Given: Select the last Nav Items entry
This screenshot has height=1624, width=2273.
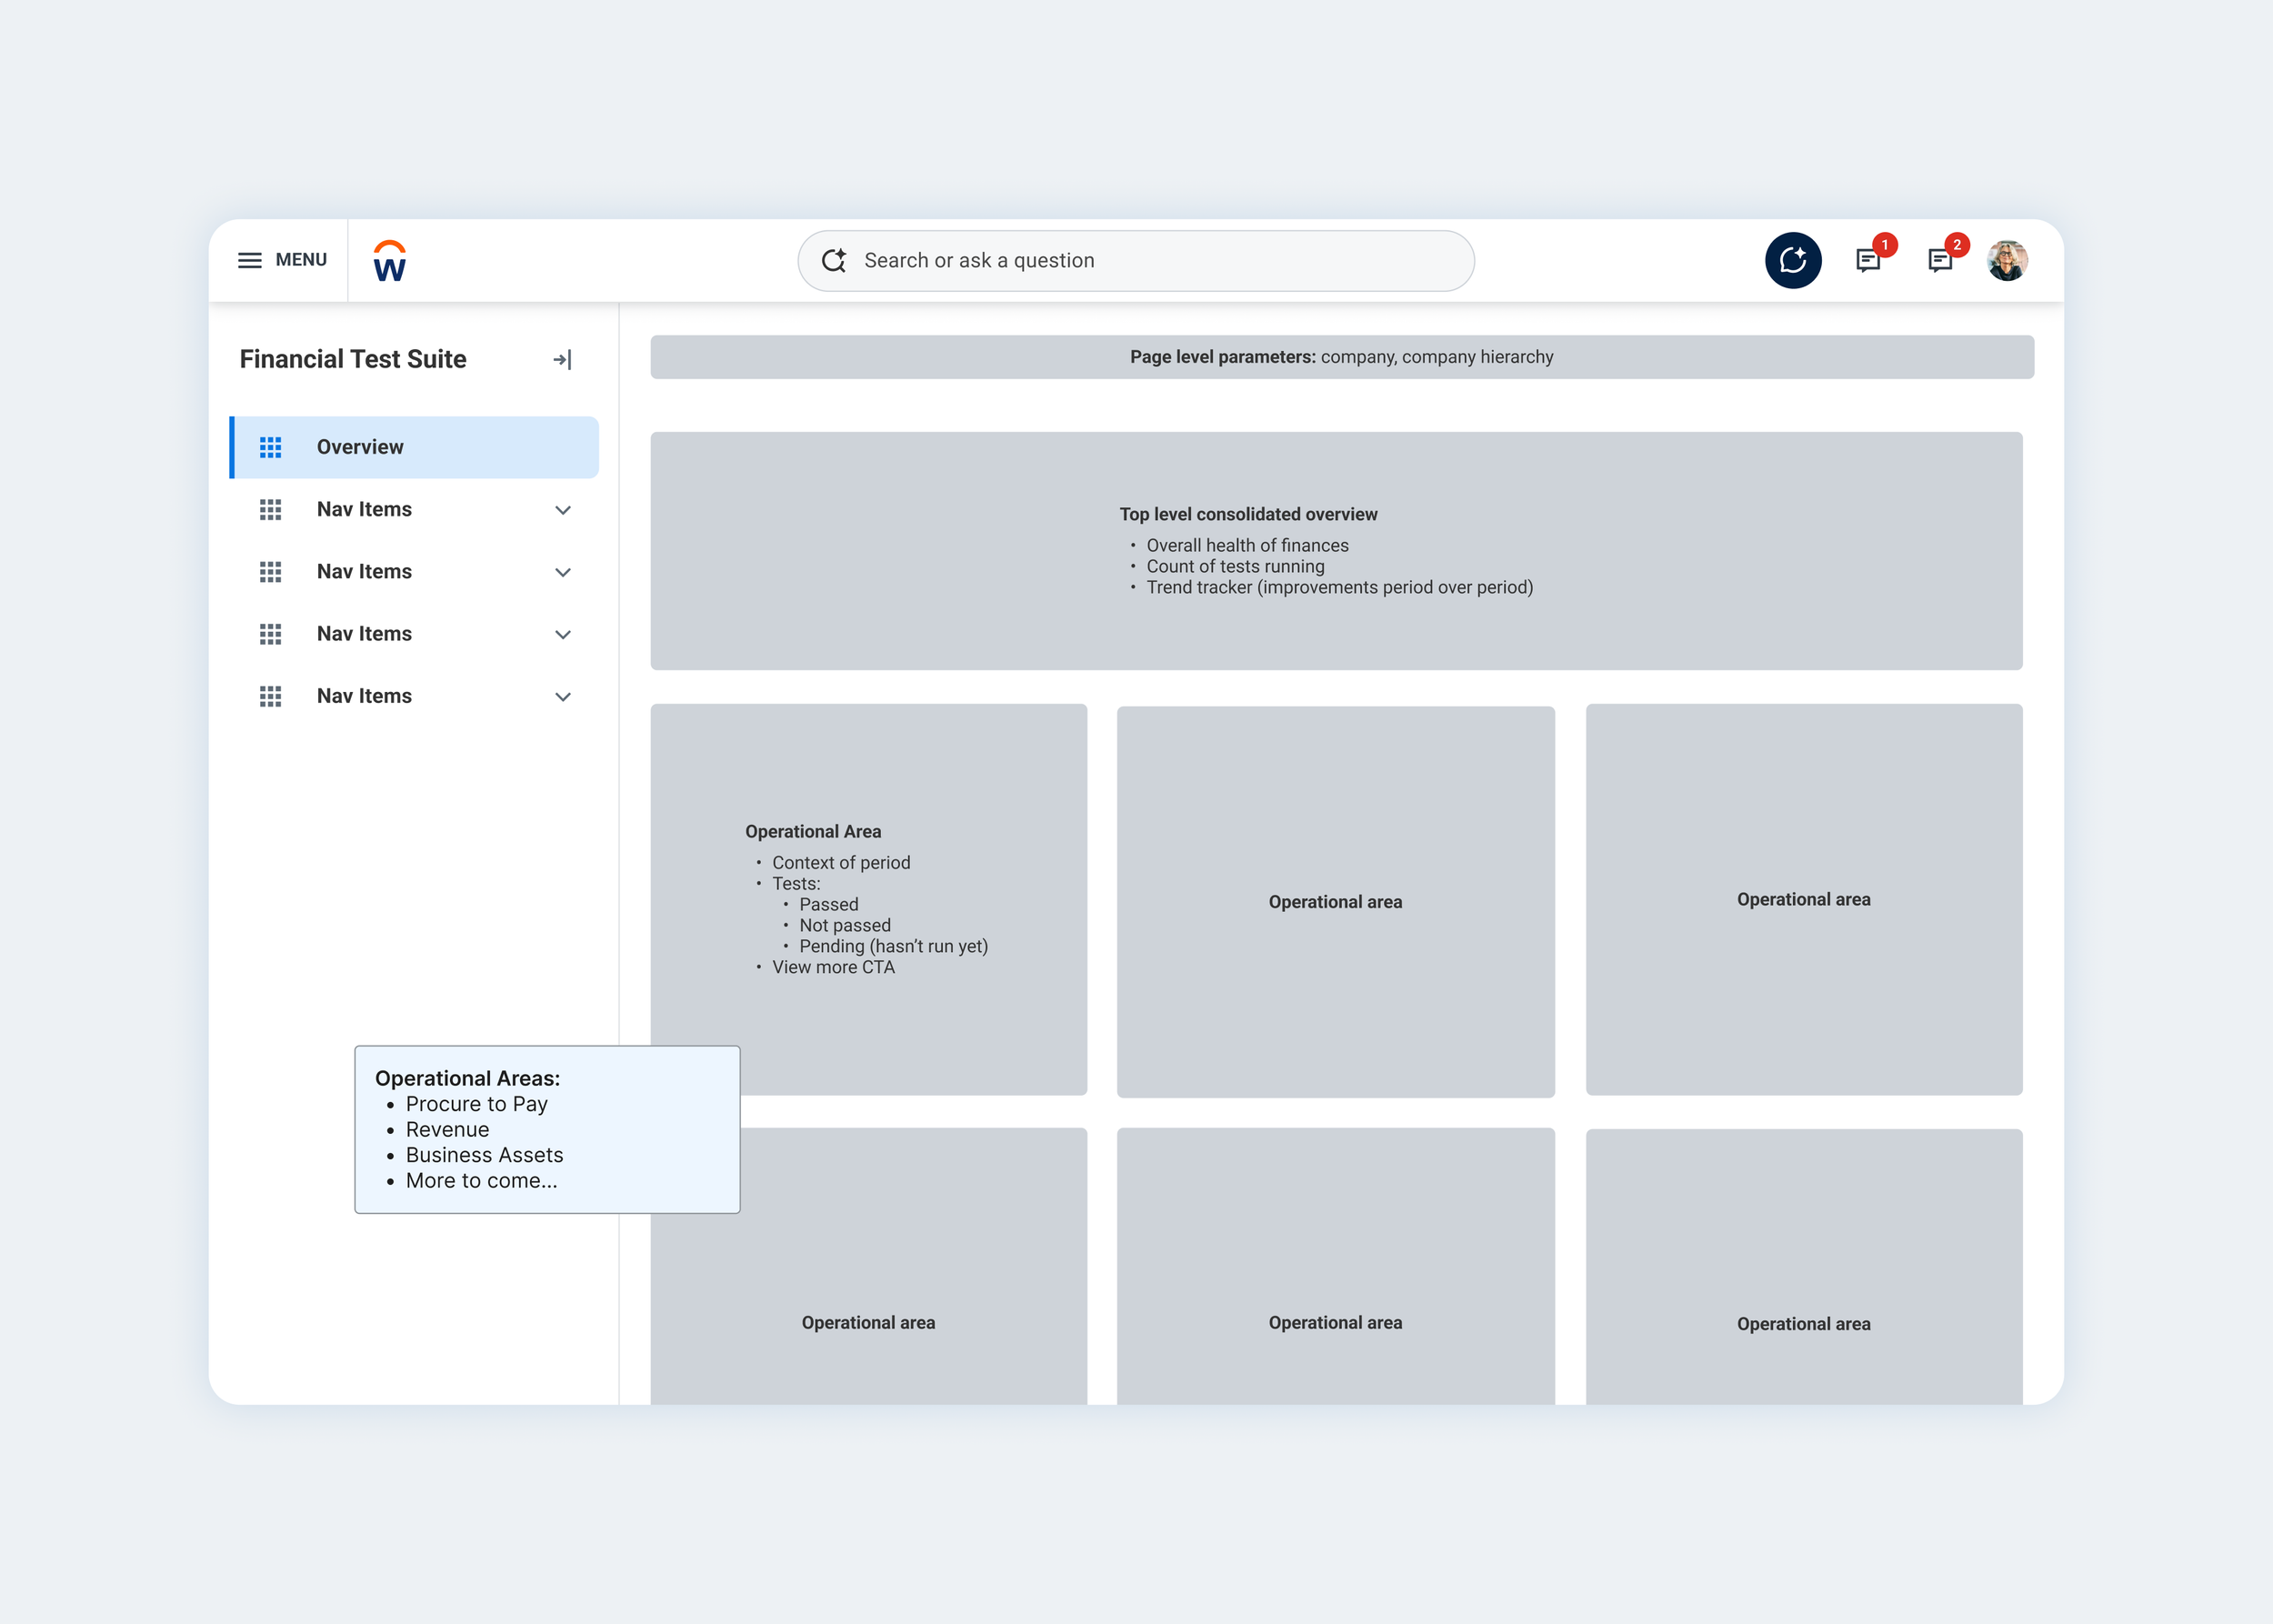Looking at the screenshot, I should point(364,696).
